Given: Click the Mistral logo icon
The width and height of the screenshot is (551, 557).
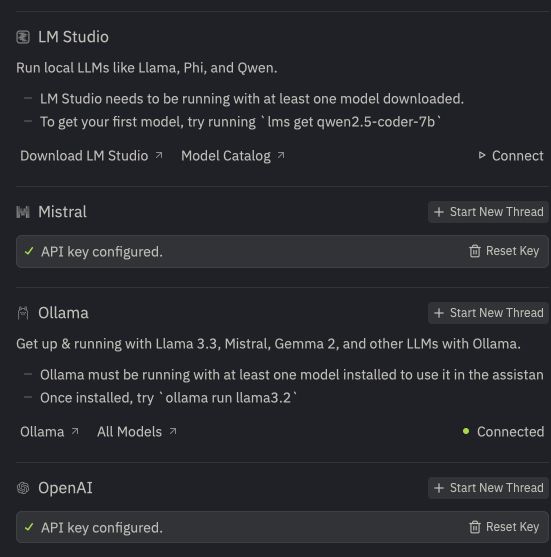Looking at the screenshot, I should click(23, 212).
